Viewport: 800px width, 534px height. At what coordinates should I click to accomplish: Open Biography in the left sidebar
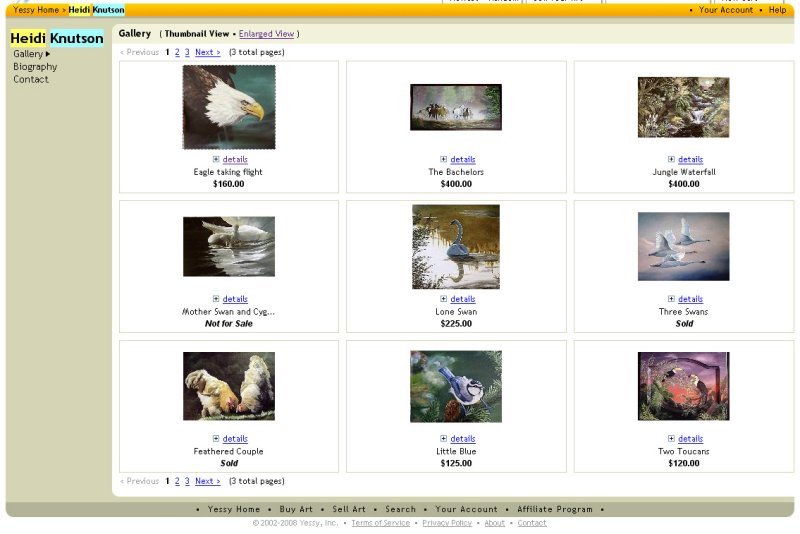(35, 67)
